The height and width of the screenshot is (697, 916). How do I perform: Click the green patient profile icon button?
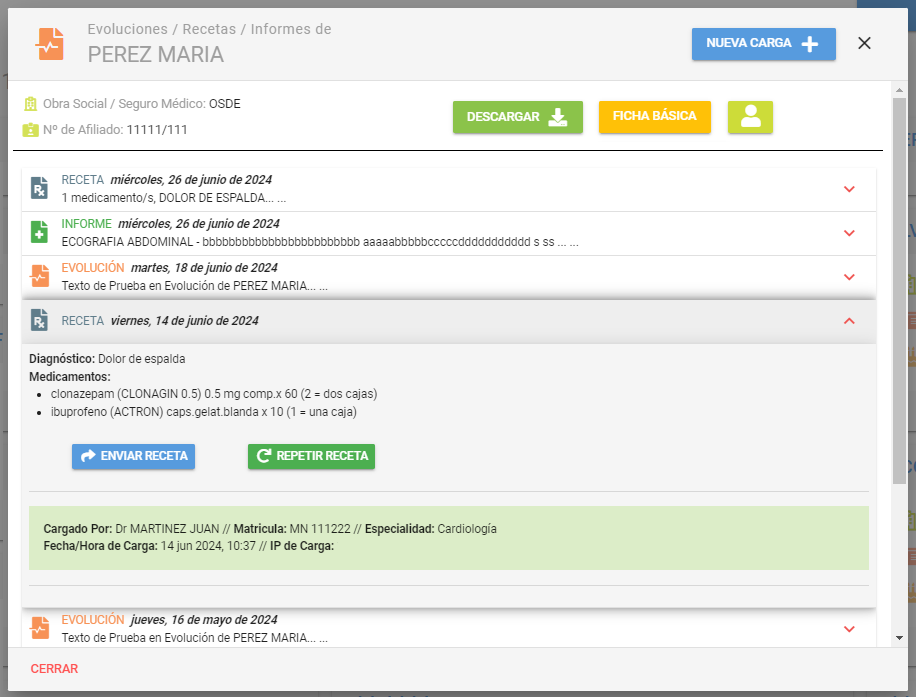[750, 117]
